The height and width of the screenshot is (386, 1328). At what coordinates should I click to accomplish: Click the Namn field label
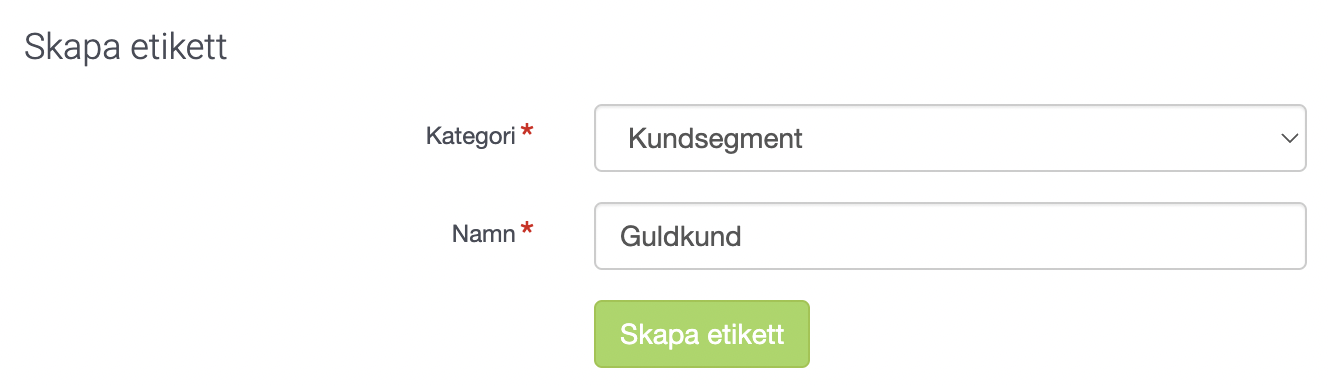tap(484, 233)
